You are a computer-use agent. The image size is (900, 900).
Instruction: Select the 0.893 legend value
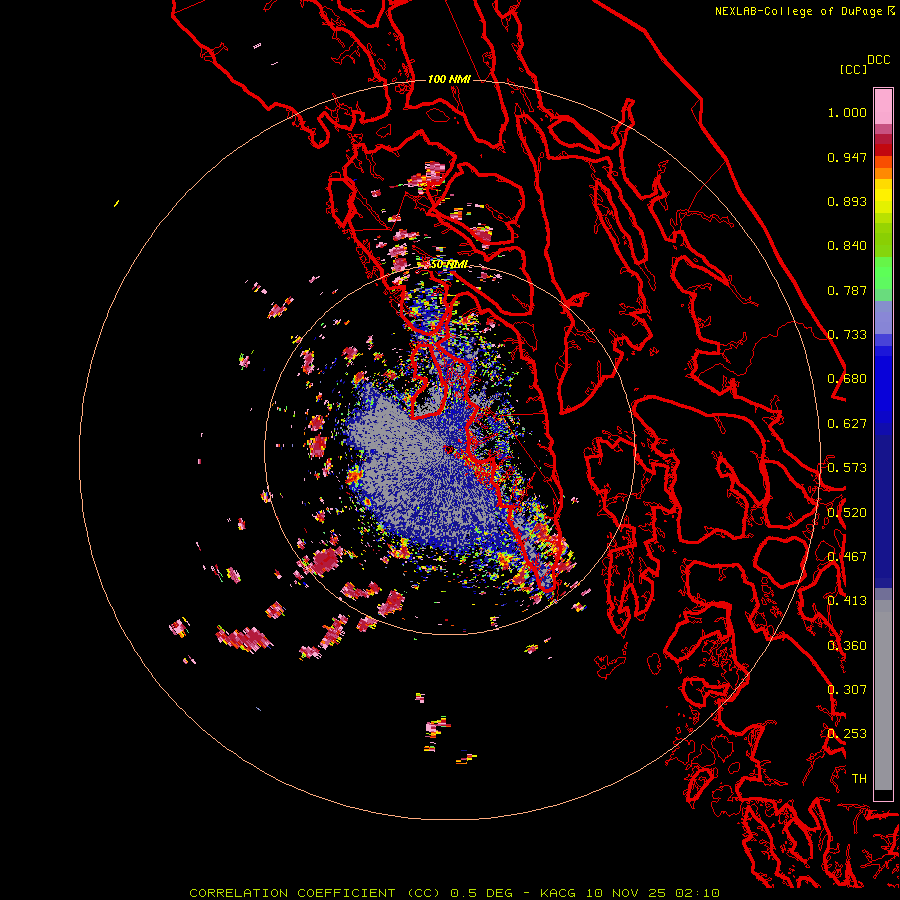[847, 201]
